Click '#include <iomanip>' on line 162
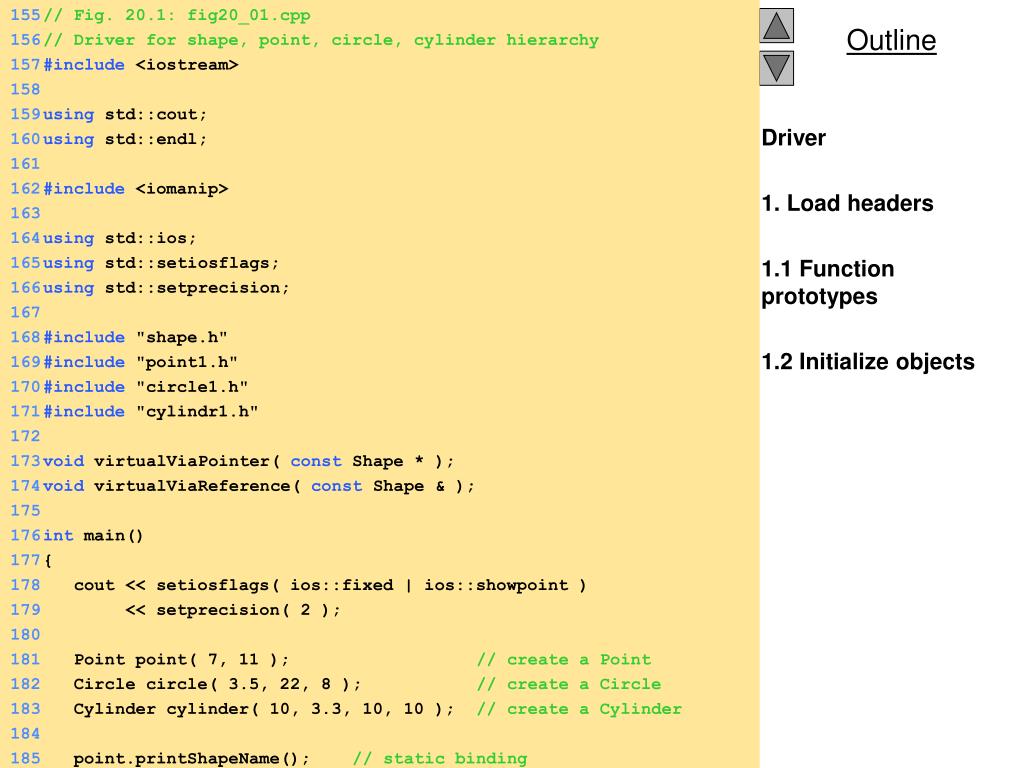Screen dimensions: 1024x768 135,189
